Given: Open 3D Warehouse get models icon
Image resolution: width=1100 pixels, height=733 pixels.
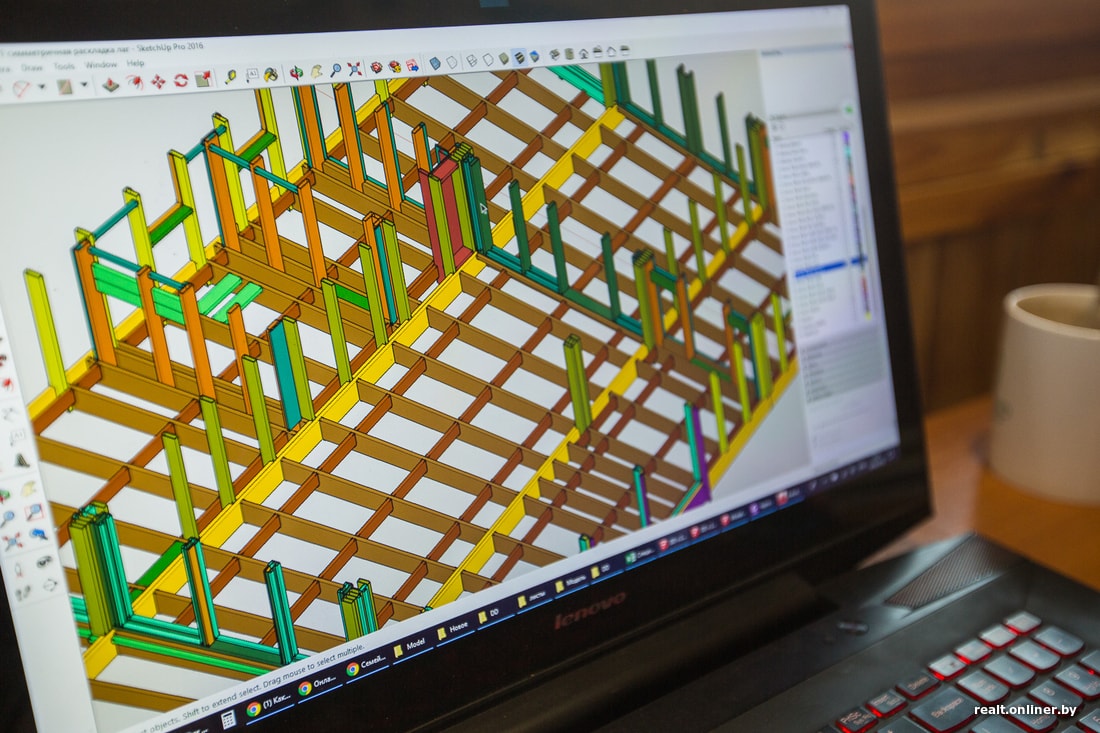Looking at the screenshot, I should coord(376,67).
